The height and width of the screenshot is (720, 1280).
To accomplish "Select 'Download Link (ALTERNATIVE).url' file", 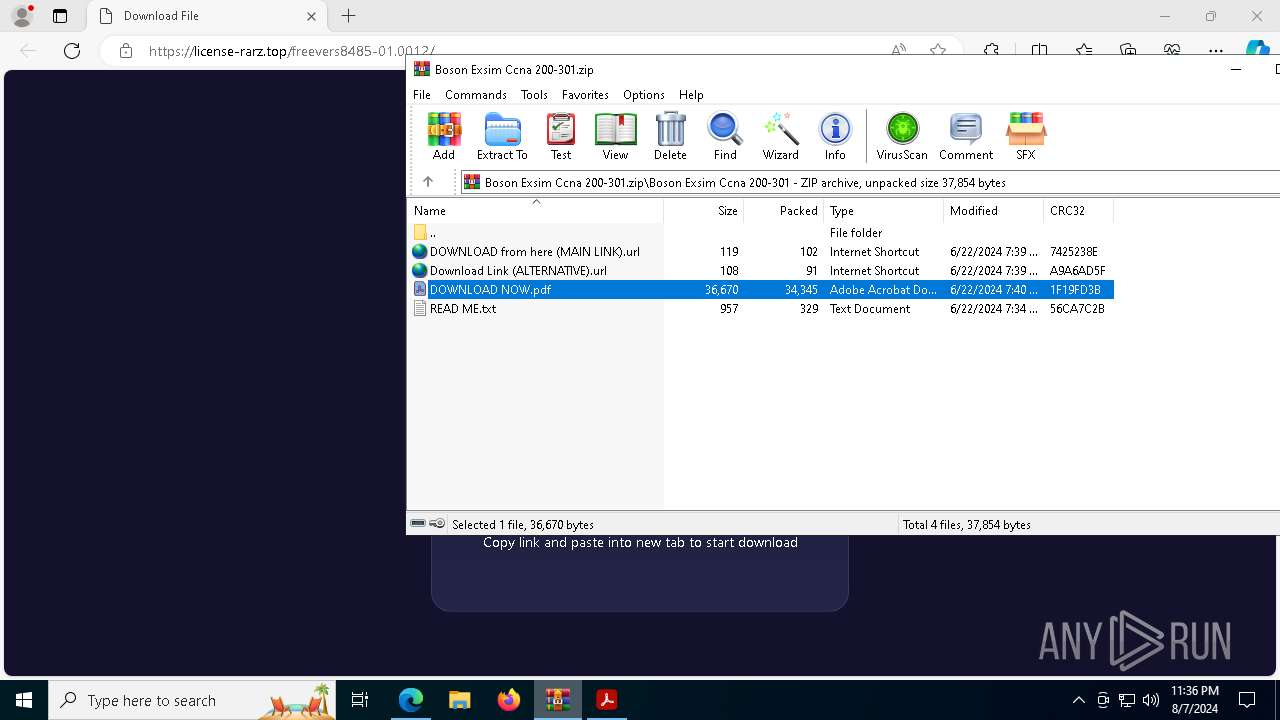I will (761, 271).
